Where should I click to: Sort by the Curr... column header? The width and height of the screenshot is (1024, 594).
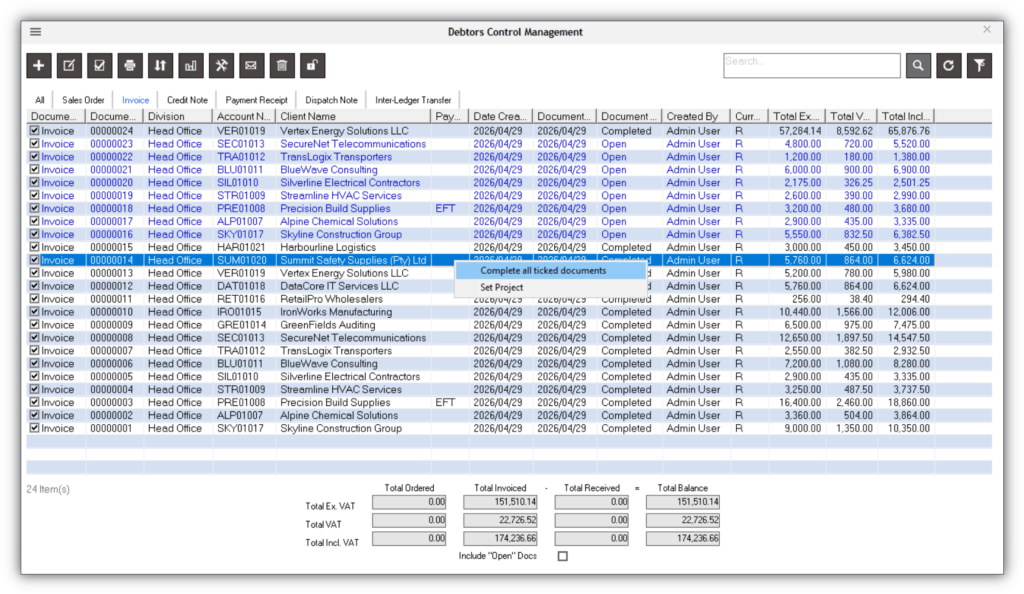748,116
